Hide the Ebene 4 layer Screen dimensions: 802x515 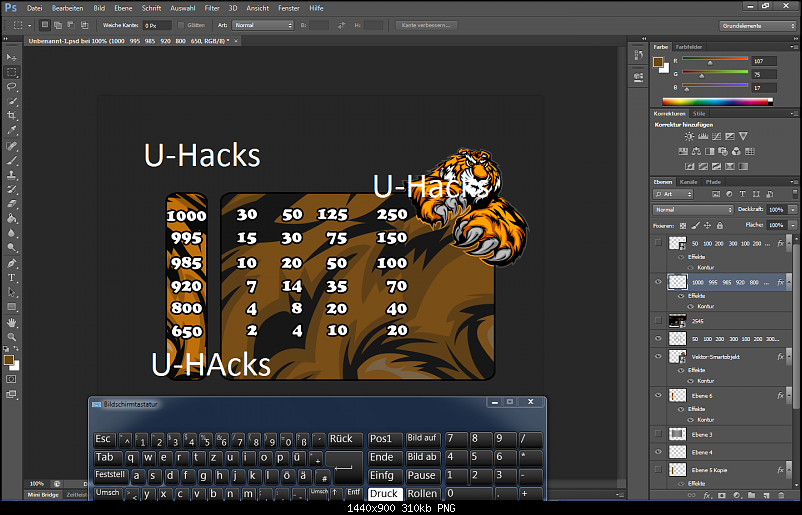(658, 452)
